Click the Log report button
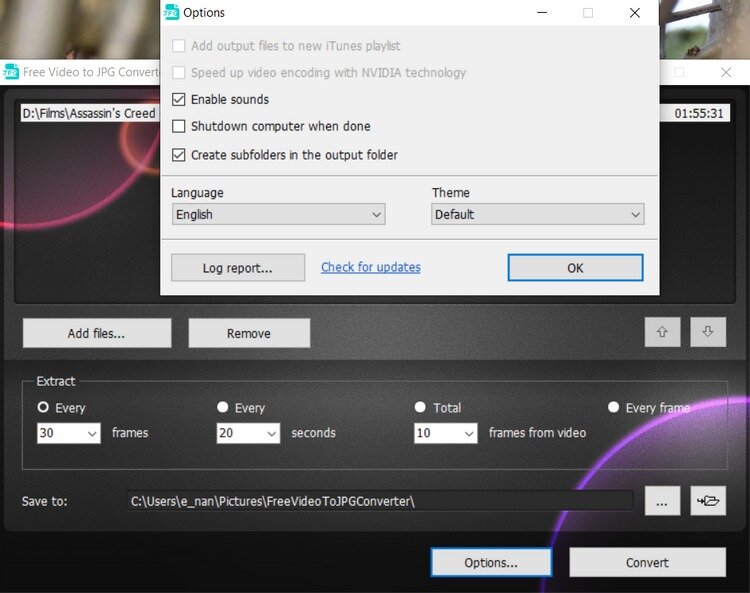This screenshot has height=593, width=750. pos(238,268)
